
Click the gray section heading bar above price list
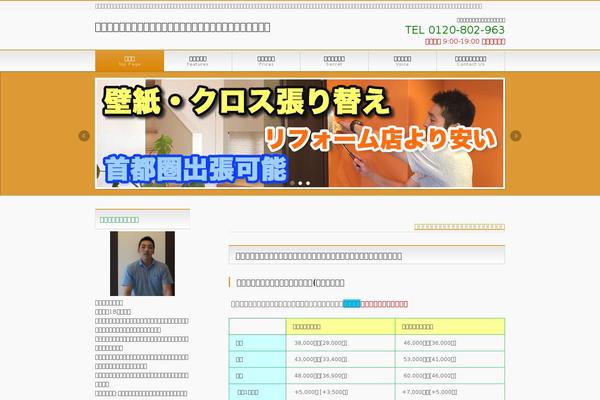pyautogui.click(x=367, y=255)
